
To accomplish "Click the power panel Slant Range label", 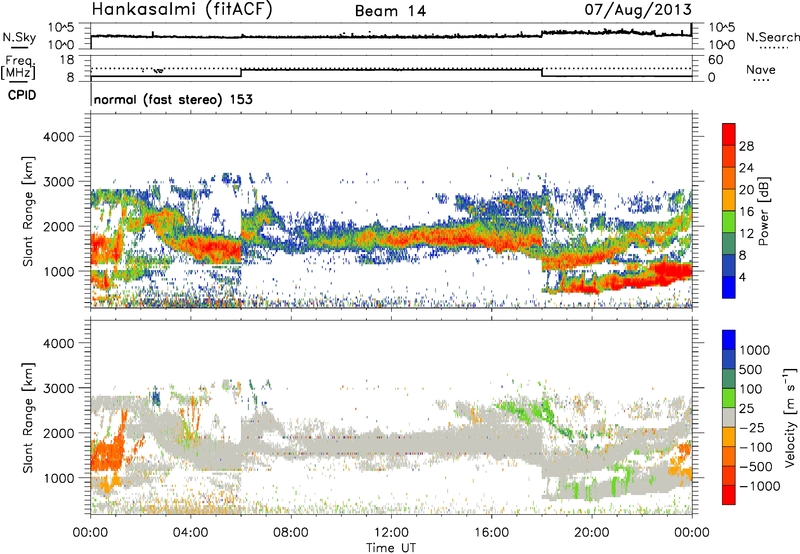I will coord(28,211).
